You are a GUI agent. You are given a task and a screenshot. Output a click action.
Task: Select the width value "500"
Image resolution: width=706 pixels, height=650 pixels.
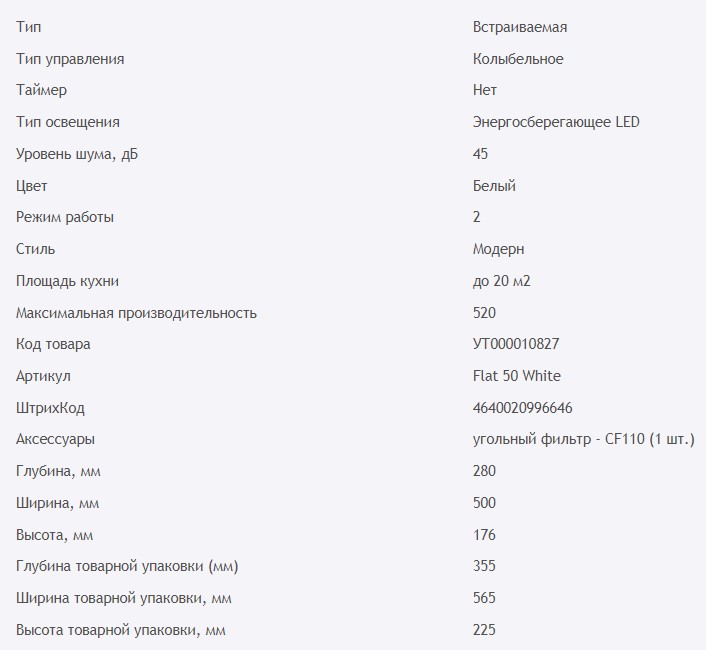pyautogui.click(x=484, y=503)
